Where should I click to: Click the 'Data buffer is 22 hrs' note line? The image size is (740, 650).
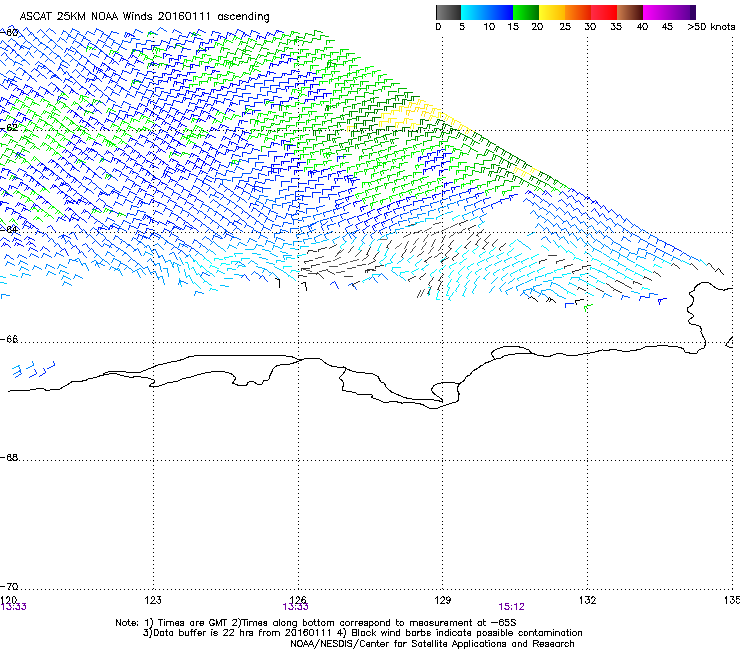click(362, 633)
